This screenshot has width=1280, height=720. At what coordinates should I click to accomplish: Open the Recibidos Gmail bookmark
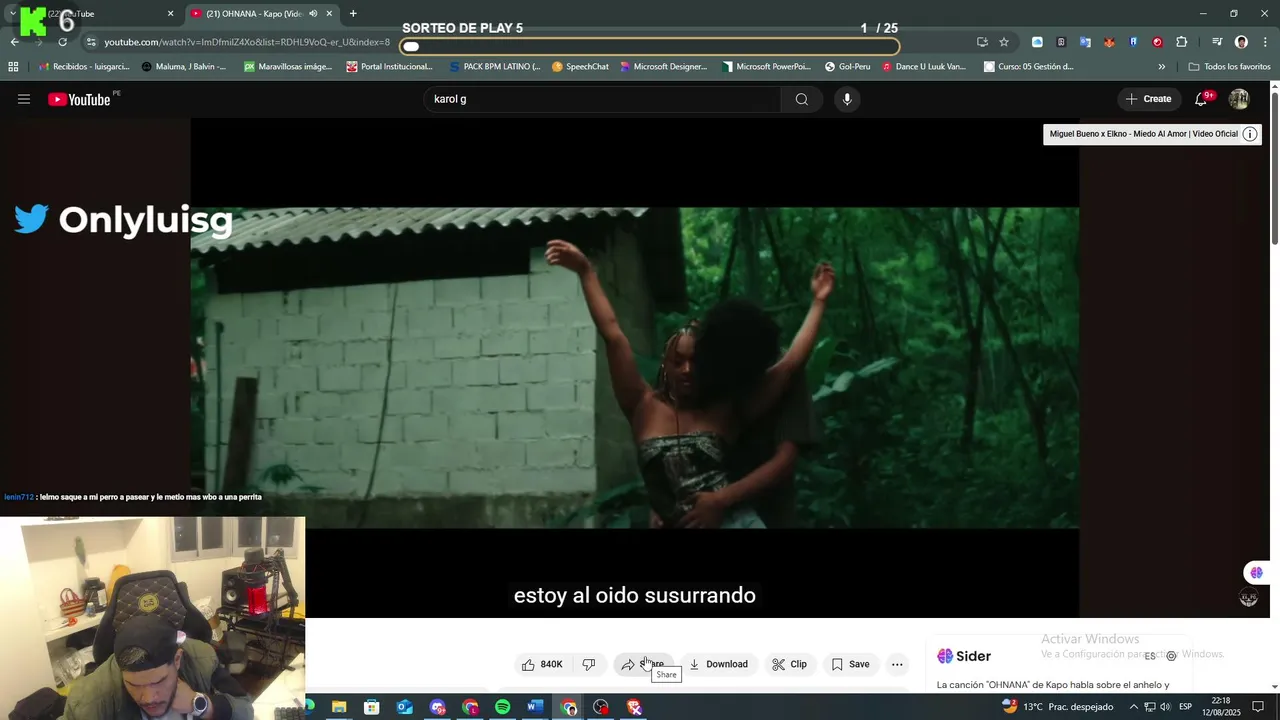83,67
